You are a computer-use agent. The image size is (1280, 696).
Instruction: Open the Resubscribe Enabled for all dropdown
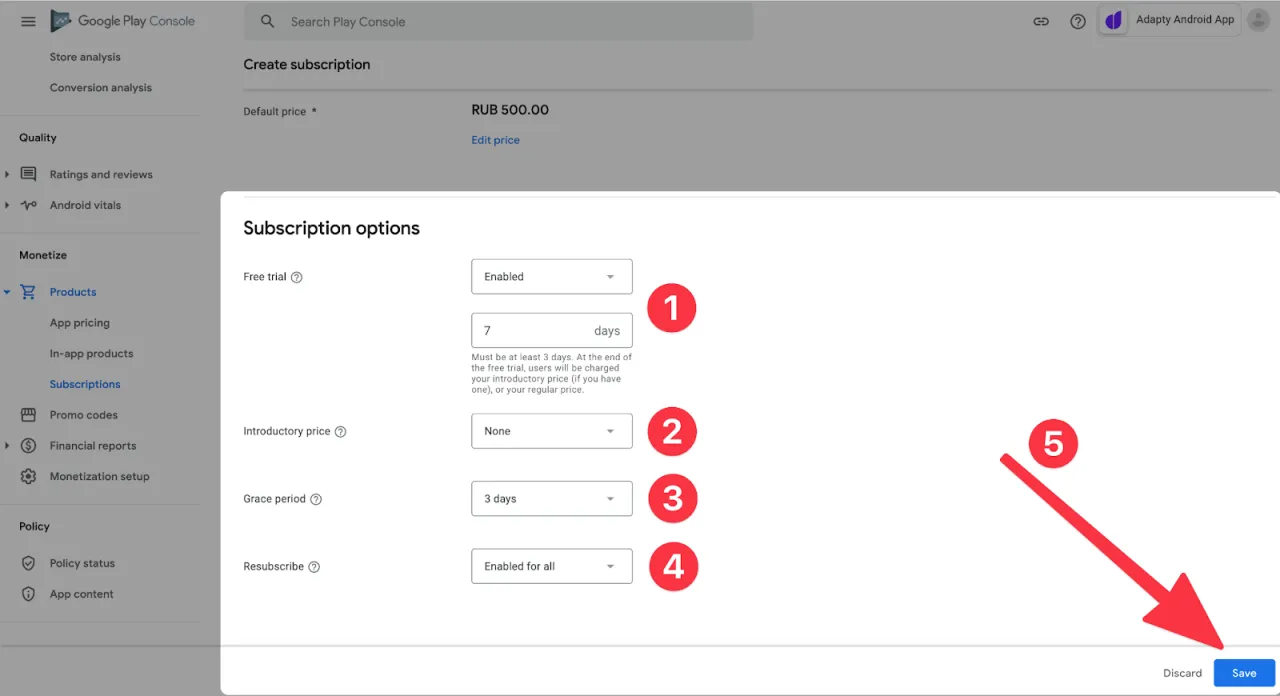point(551,566)
